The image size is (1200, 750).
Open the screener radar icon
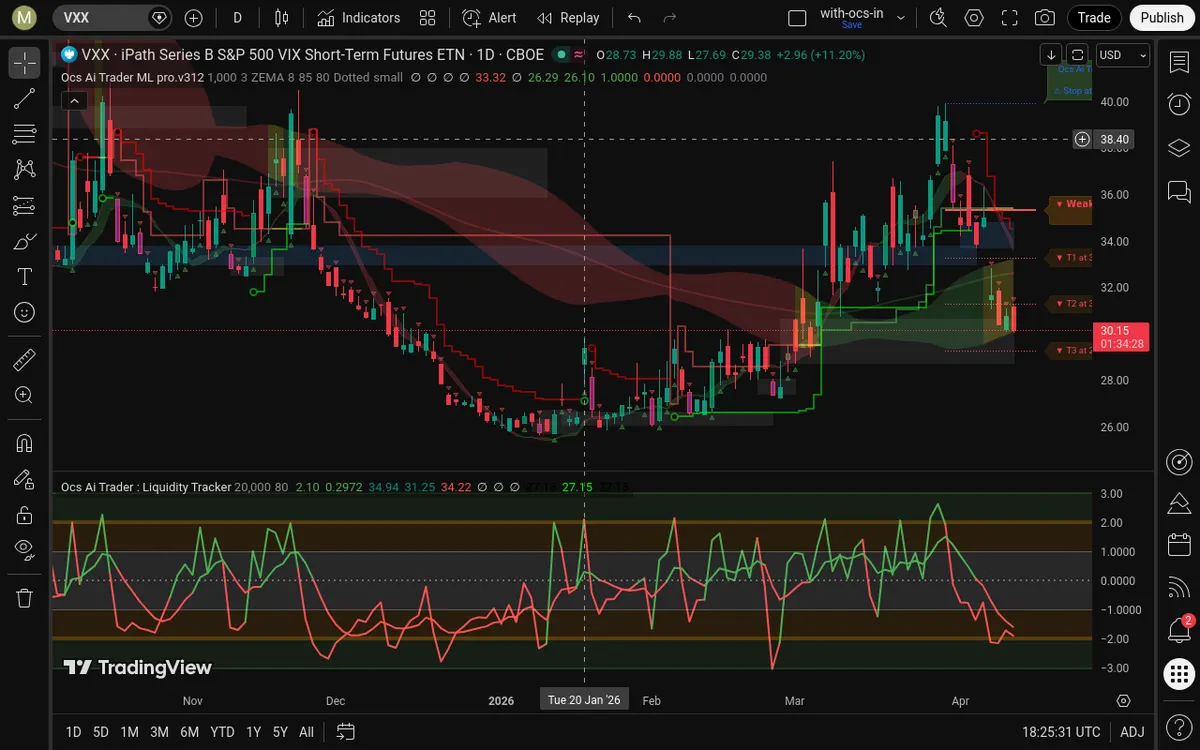(1179, 461)
